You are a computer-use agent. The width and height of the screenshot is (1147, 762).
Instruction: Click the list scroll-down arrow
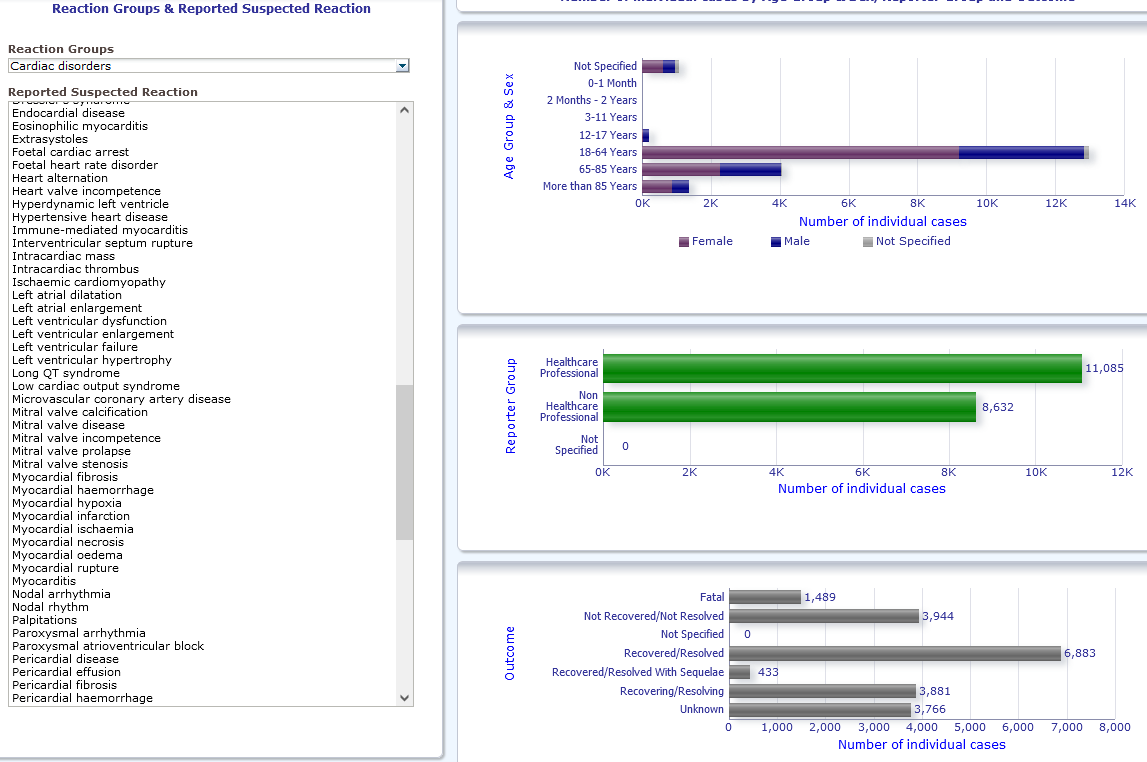click(x=405, y=698)
